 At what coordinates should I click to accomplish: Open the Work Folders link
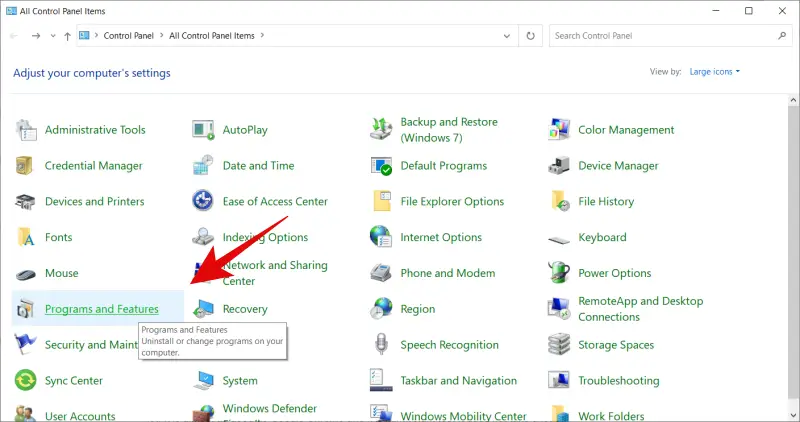coord(611,416)
